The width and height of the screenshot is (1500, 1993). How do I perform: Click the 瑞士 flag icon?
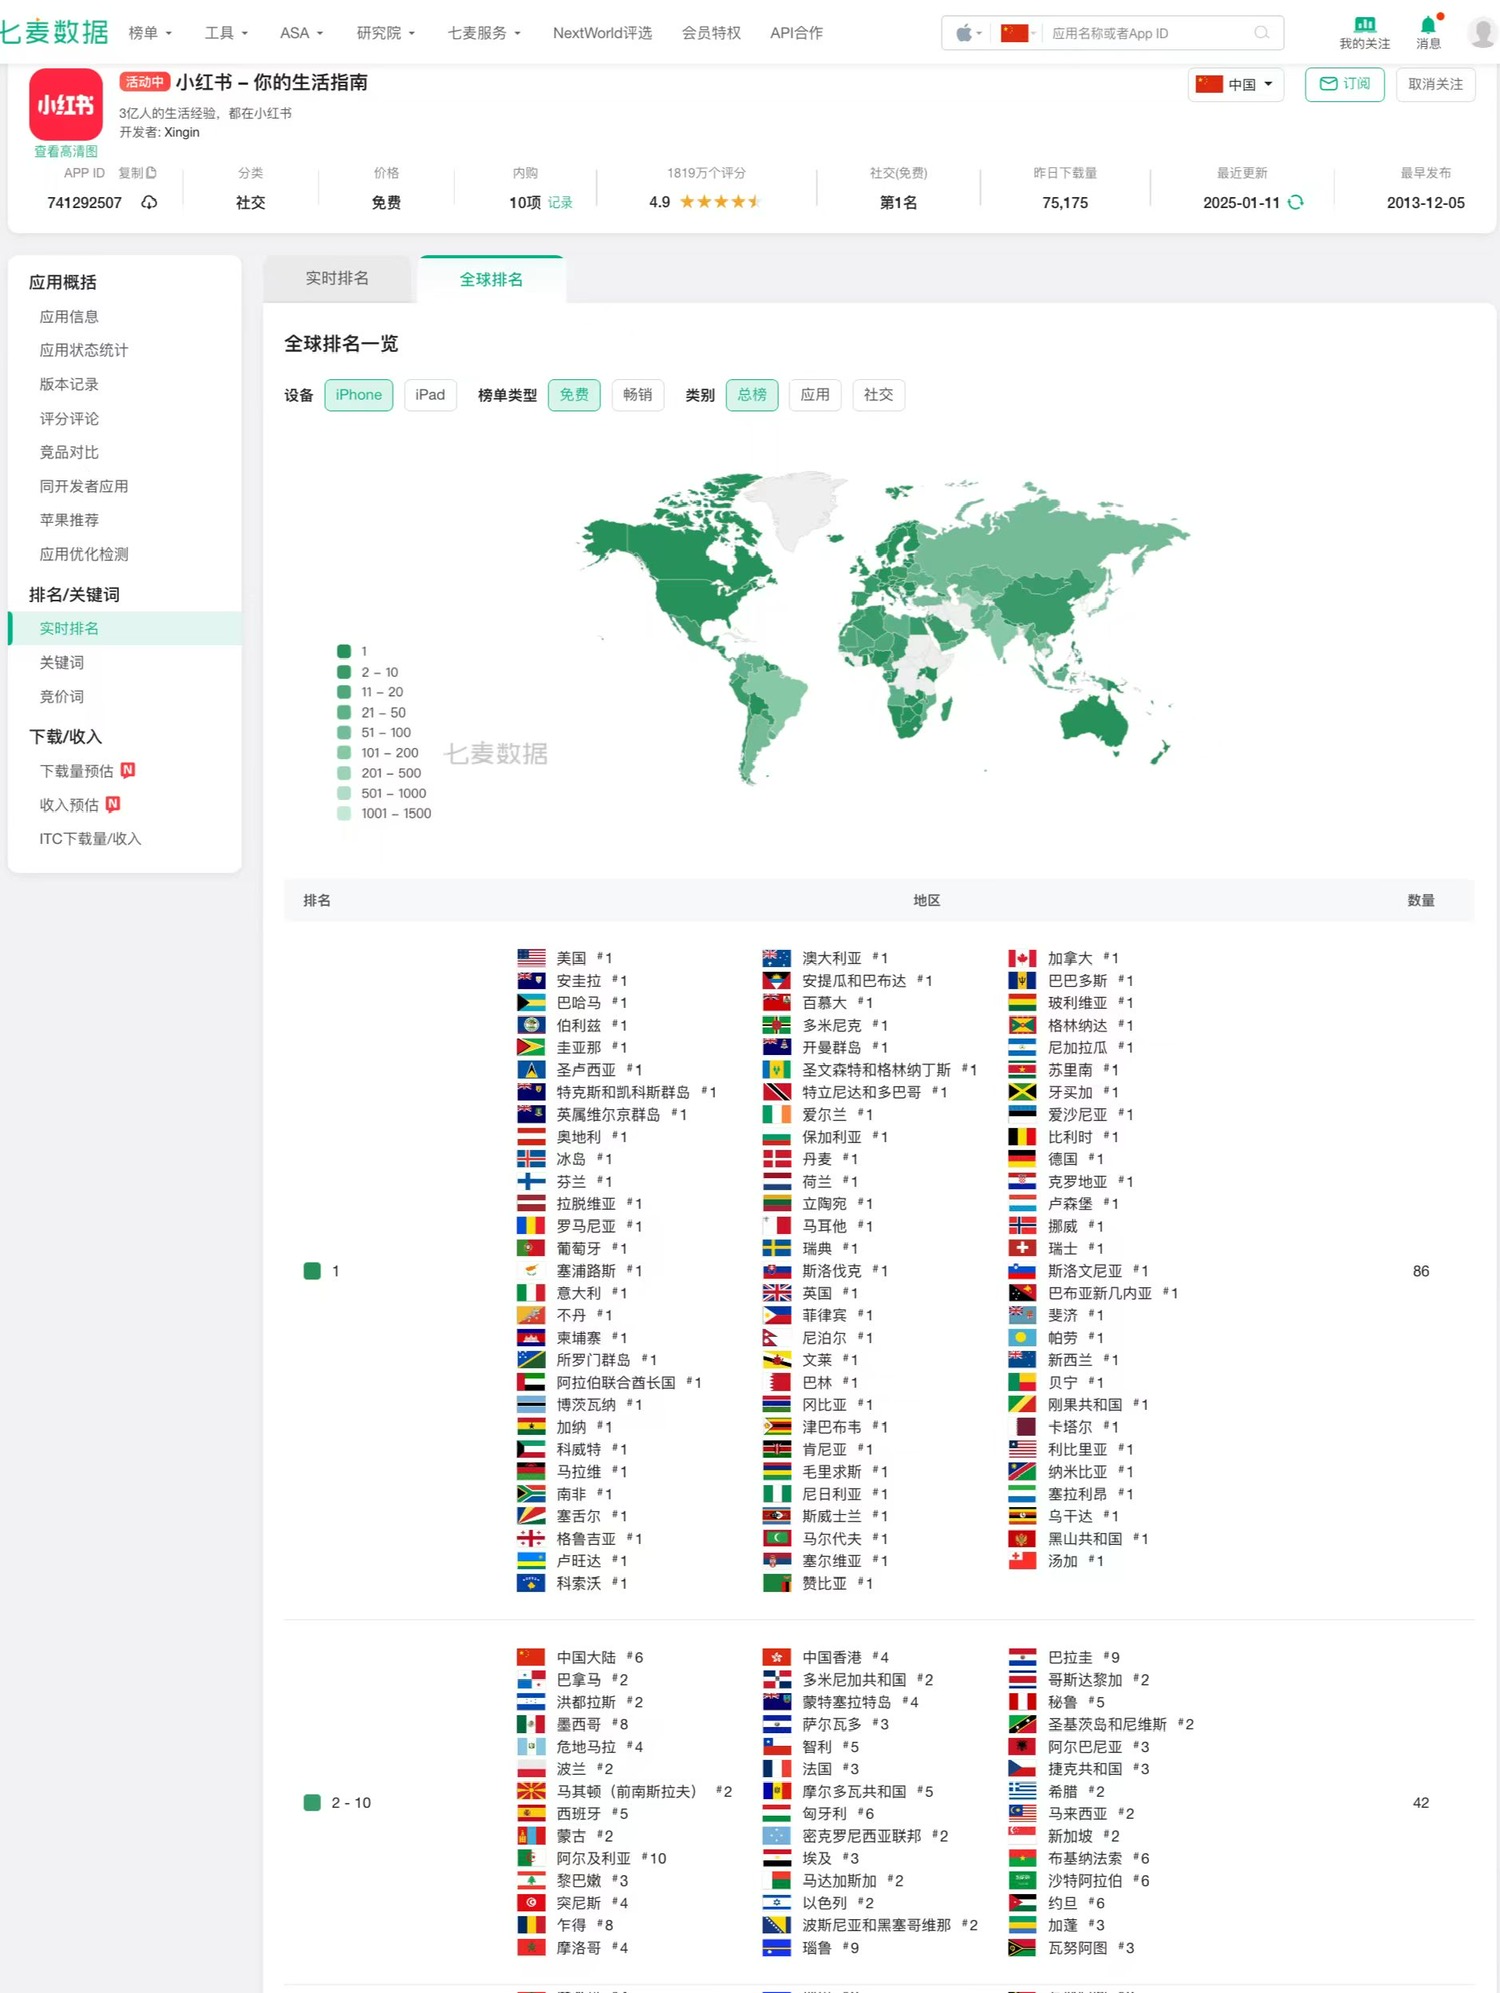coord(1022,1248)
